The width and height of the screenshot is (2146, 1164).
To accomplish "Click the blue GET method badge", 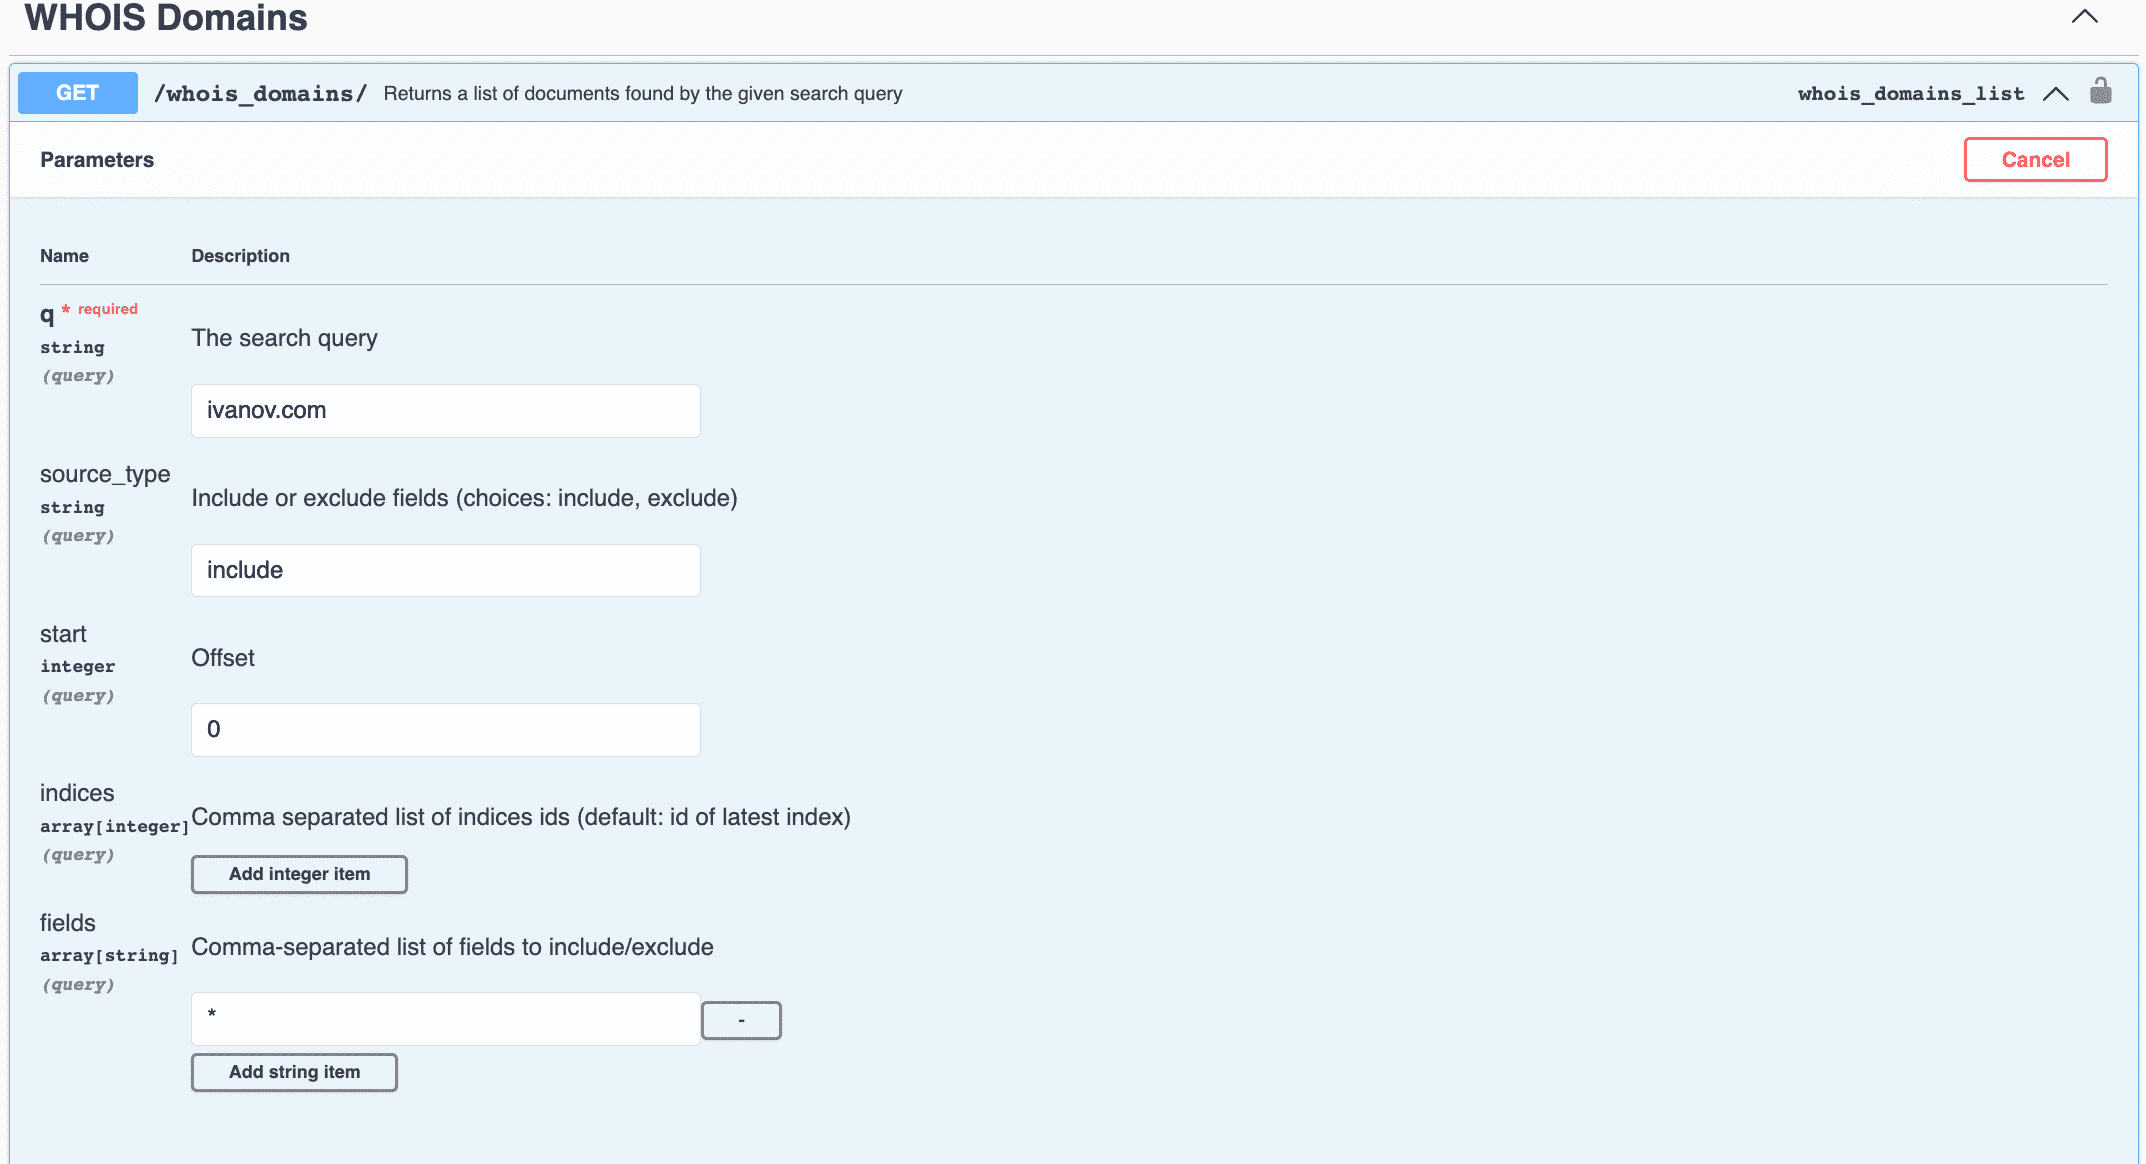I will tap(78, 93).
